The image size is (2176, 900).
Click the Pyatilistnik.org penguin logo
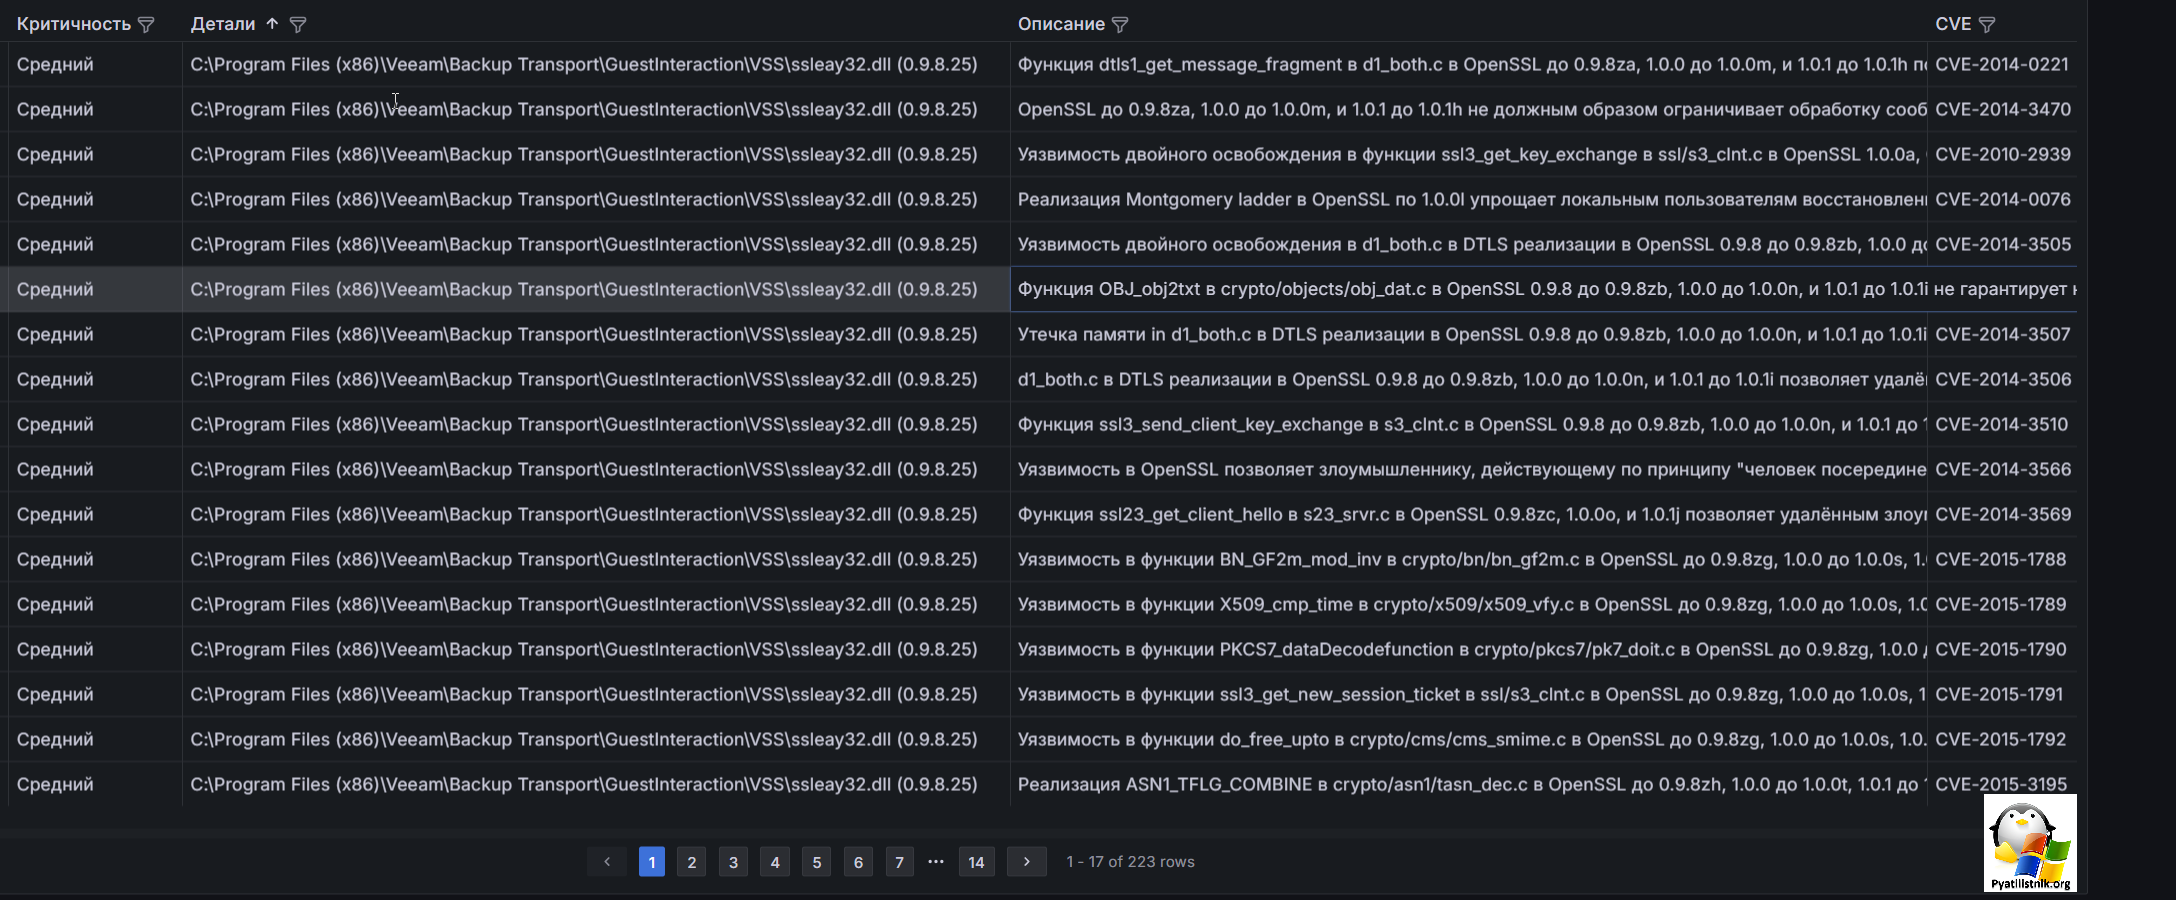[2029, 843]
